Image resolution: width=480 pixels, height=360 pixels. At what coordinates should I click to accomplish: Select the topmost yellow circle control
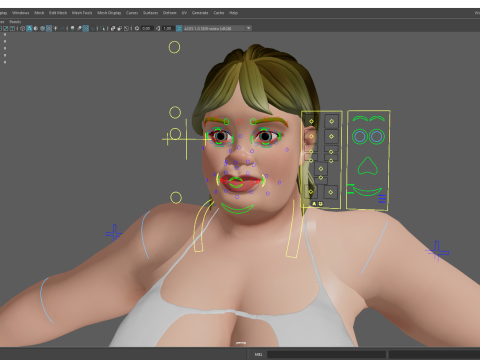pyautogui.click(x=174, y=47)
